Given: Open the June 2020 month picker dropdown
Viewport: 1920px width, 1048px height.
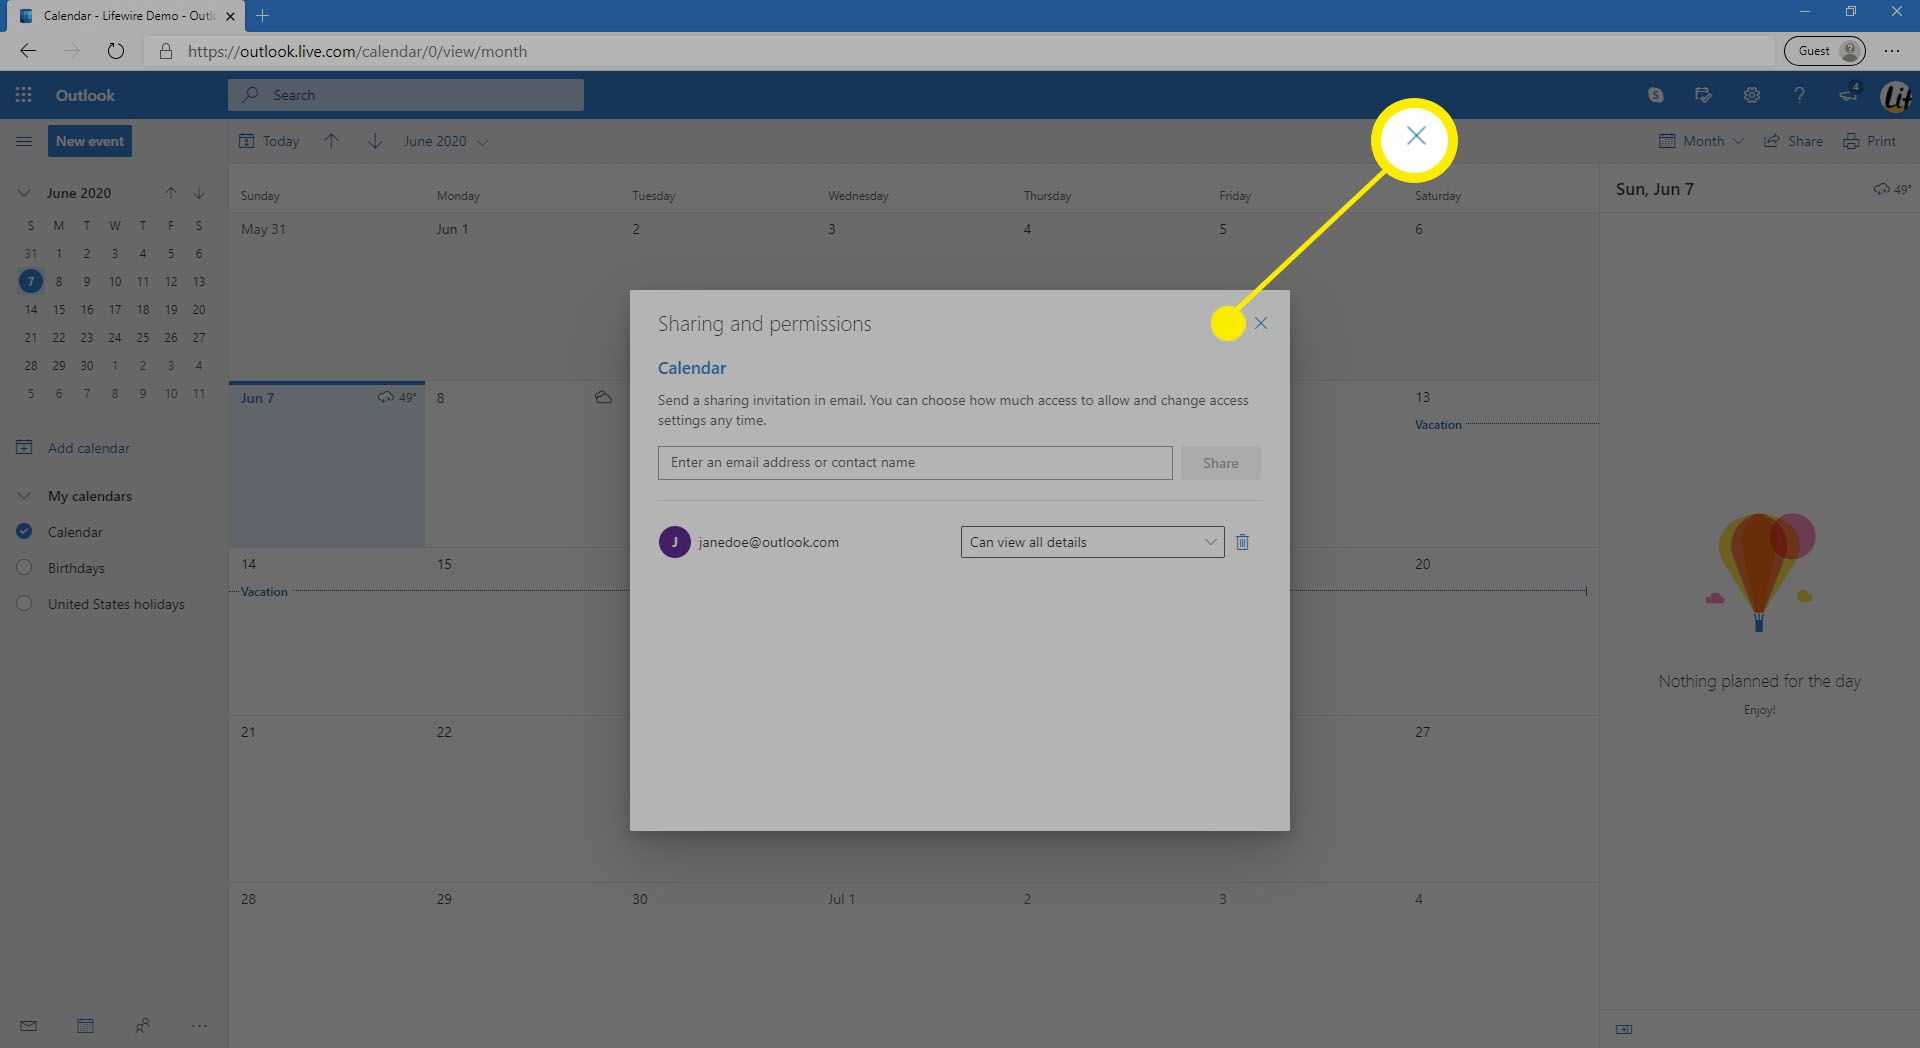Looking at the screenshot, I should 446,141.
